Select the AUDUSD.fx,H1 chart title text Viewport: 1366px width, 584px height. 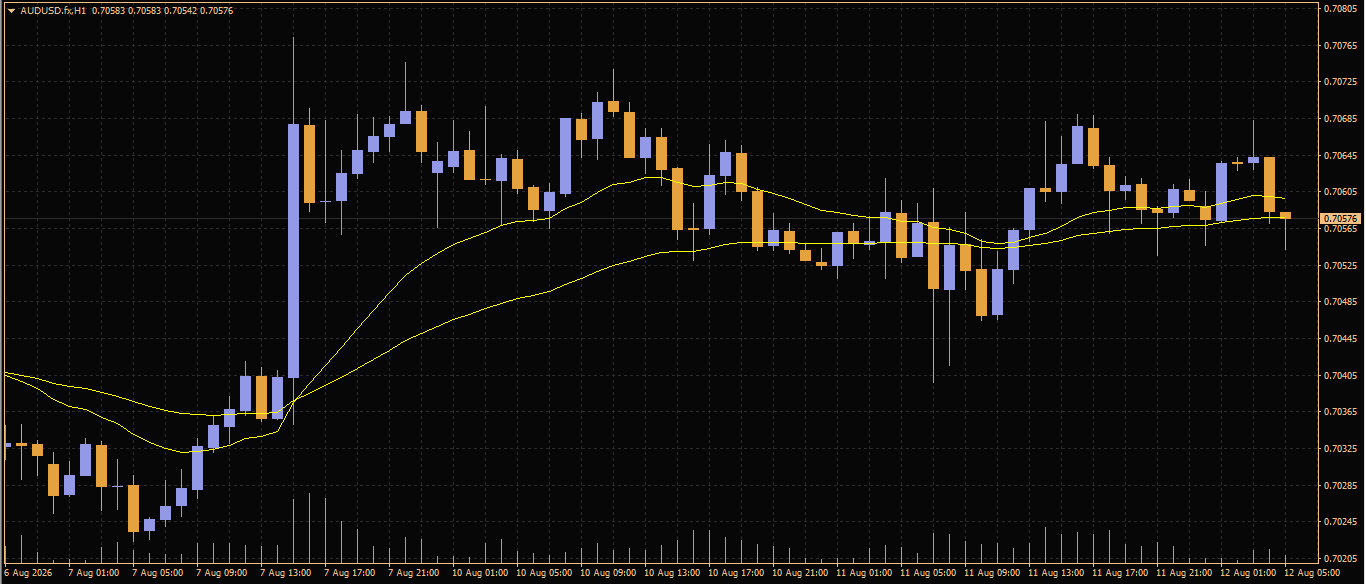pyautogui.click(x=52, y=10)
